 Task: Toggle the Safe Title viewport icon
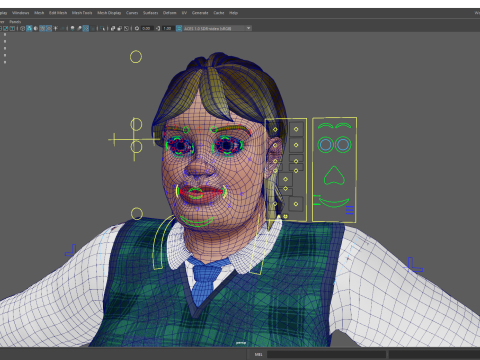pyautogui.click(x=12, y=29)
